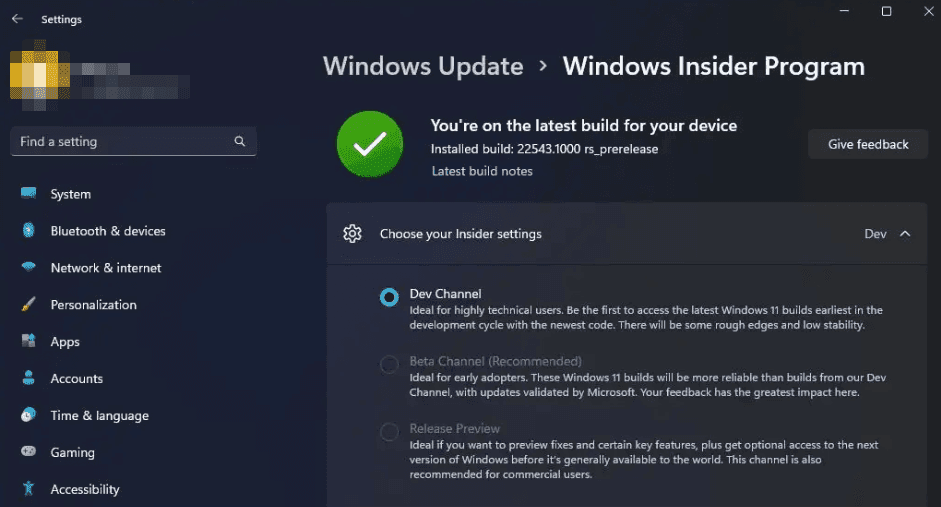The width and height of the screenshot is (941, 507).
Task: Click the Insider settings gear icon
Action: 352,233
